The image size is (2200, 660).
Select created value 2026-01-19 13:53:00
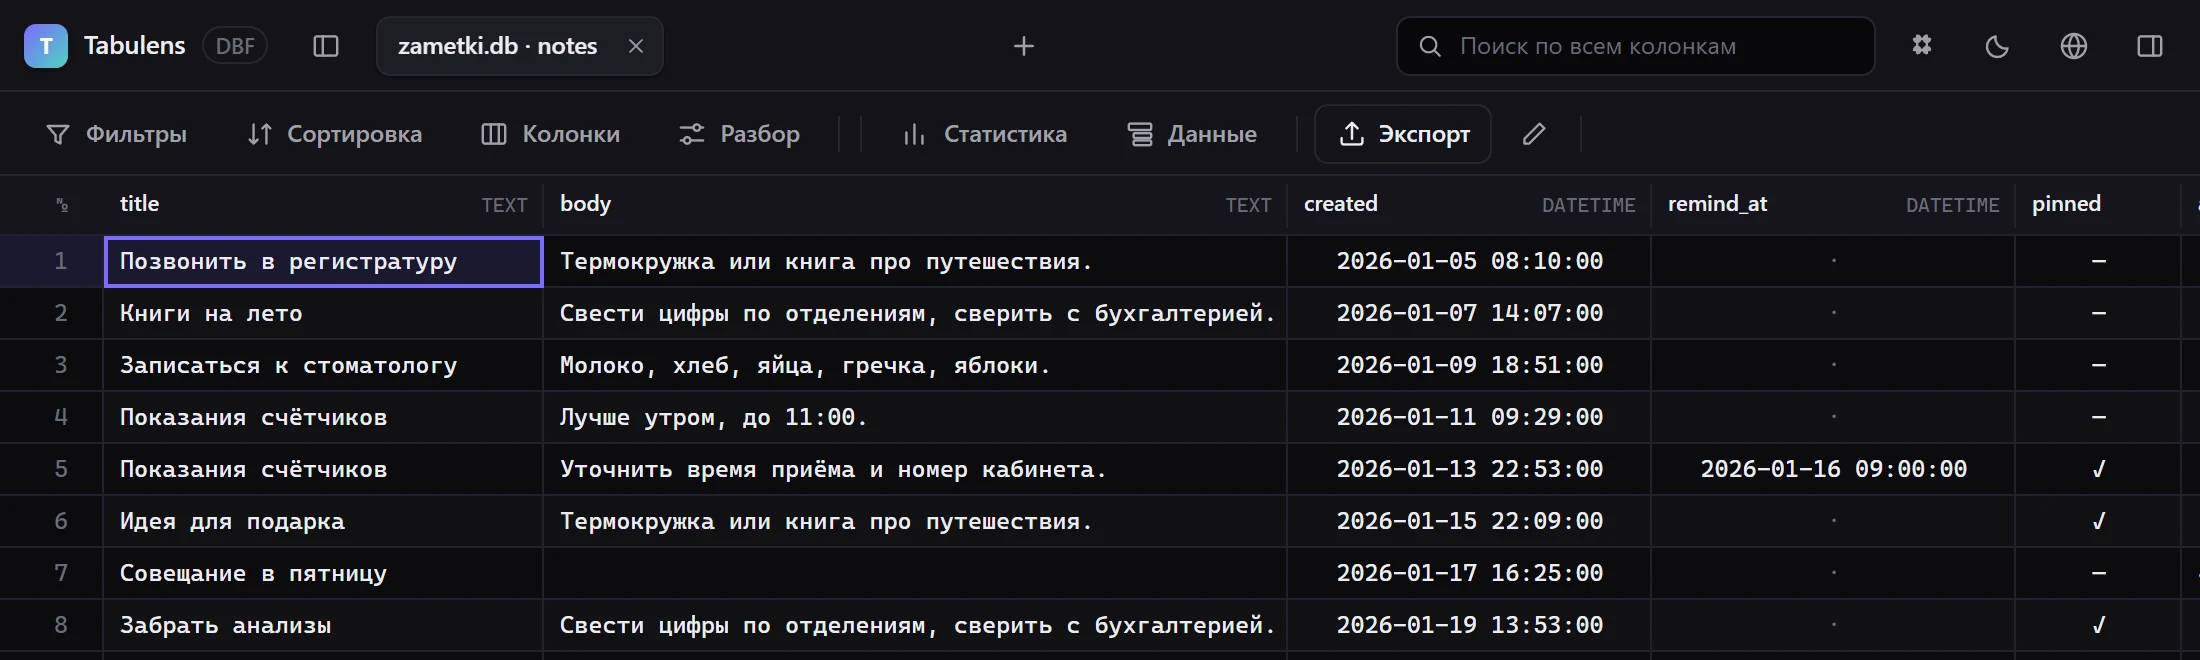[x=1469, y=625]
